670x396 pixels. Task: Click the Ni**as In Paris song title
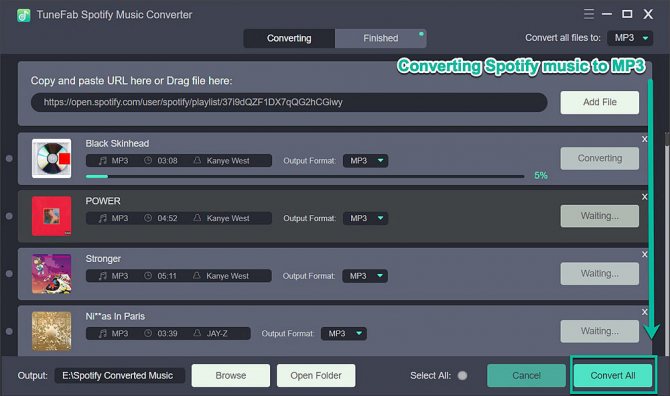(x=115, y=317)
